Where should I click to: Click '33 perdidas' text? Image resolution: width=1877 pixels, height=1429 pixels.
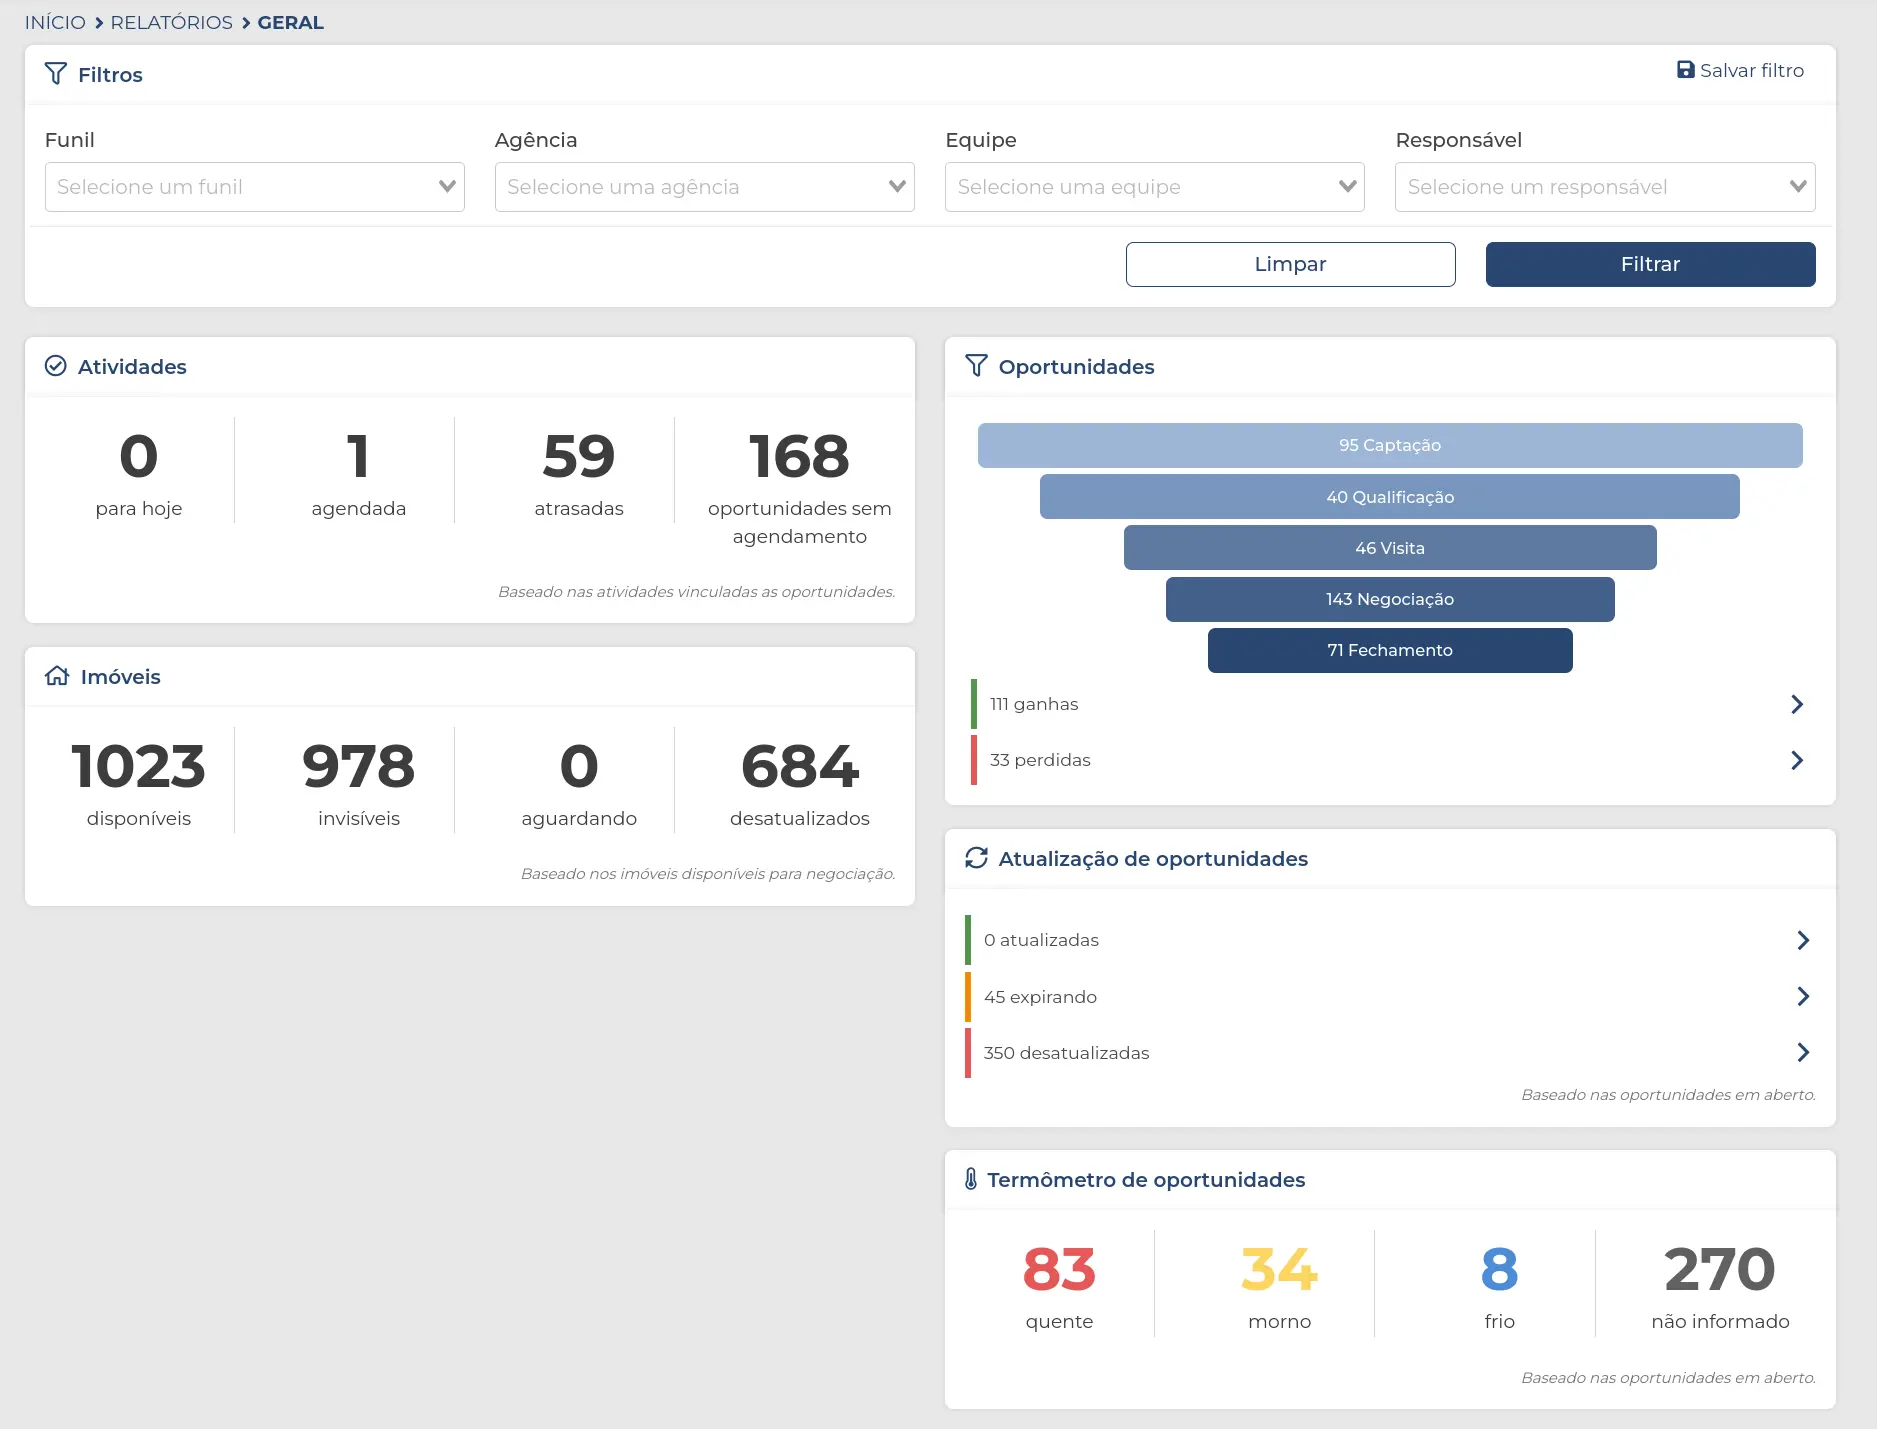(1040, 760)
